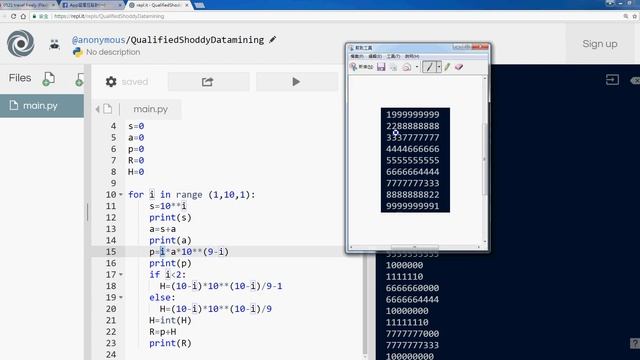Click browser home icon
Viewport: 640px width, 360px height.
[23, 16]
